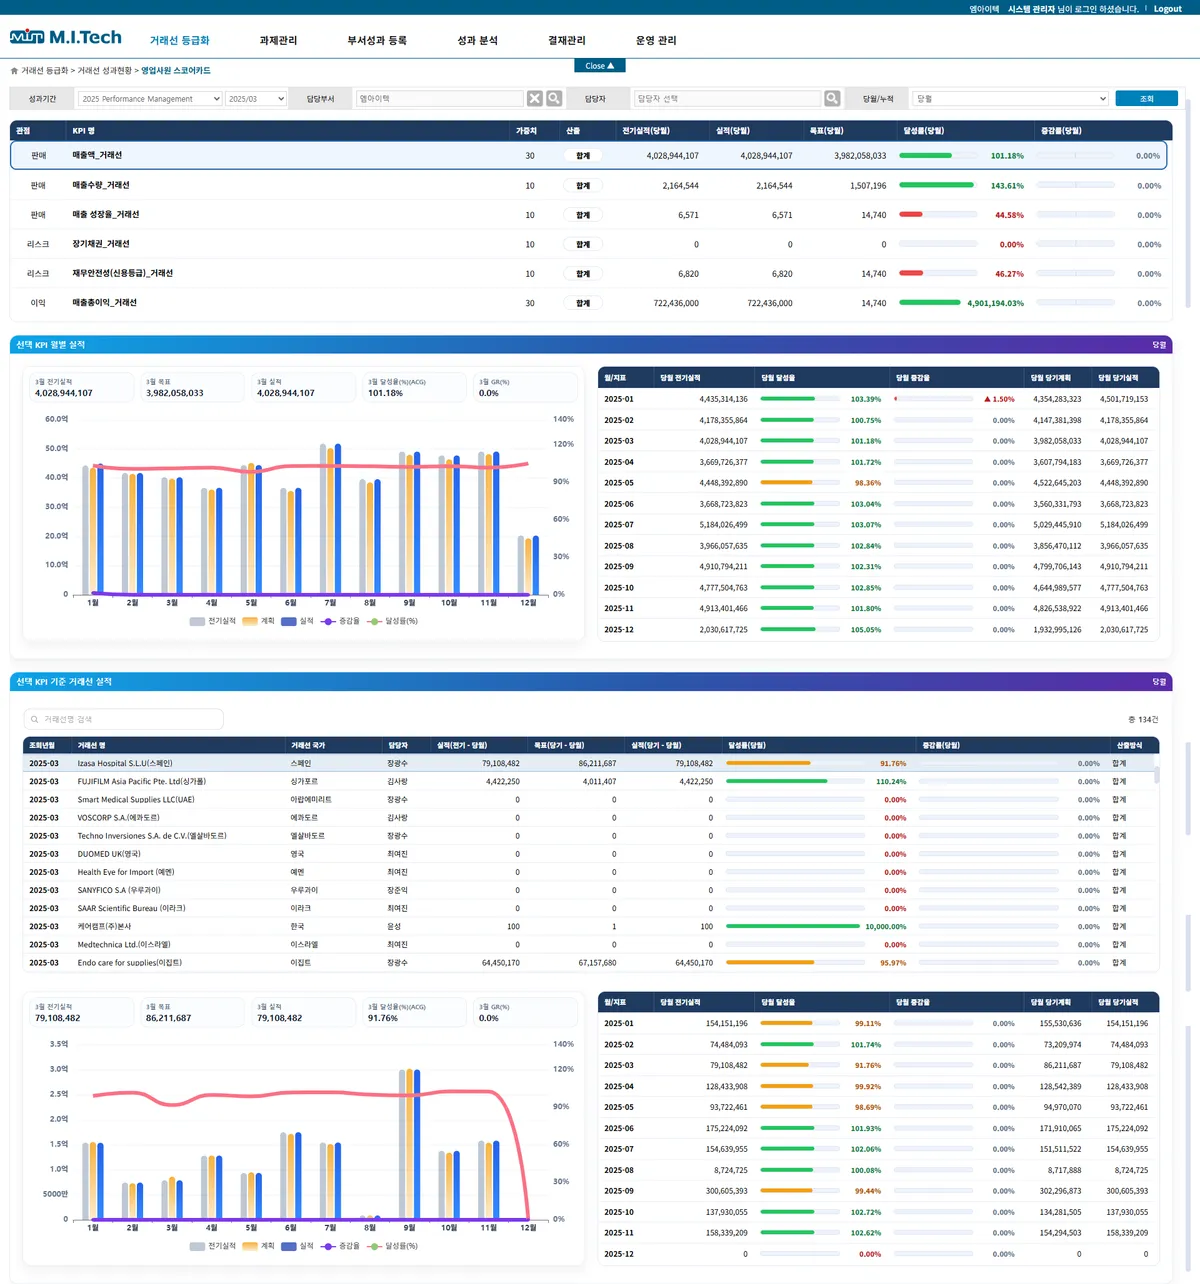
Task: Click into the 거래선명 검색 input field
Action: point(123,719)
